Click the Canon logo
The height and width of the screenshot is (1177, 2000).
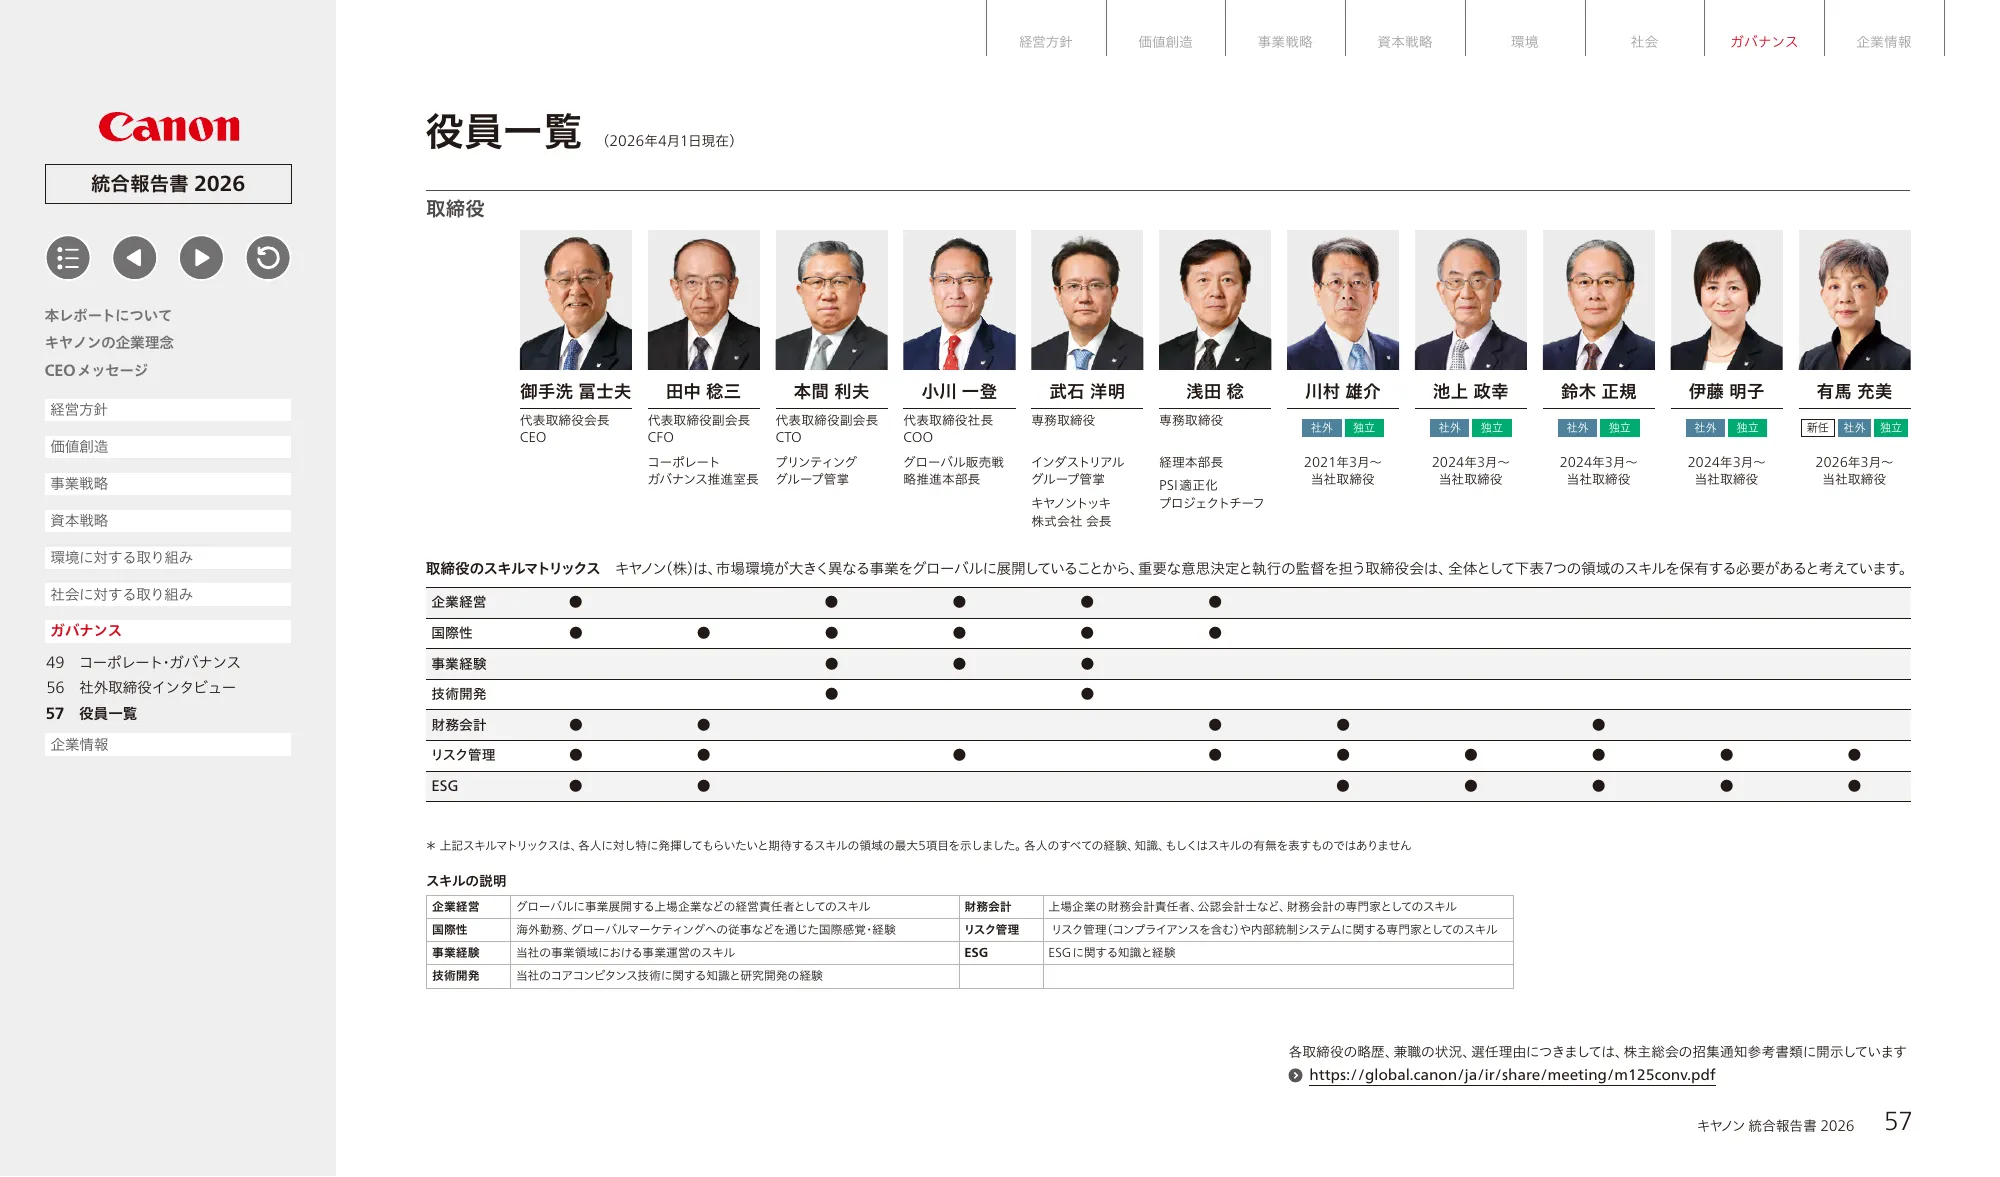pos(169,127)
